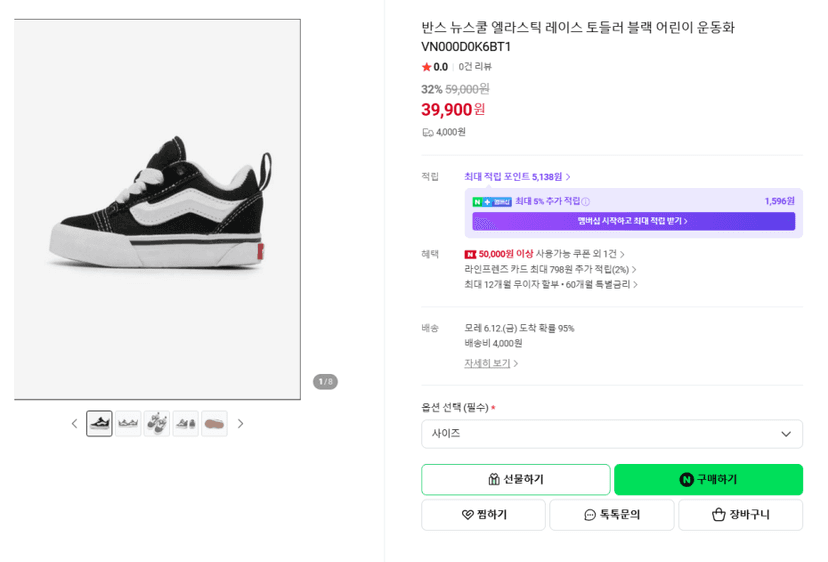The height and width of the screenshot is (562, 828).
Task: Add to cart with 장바구니 basket
Action: tap(740, 514)
